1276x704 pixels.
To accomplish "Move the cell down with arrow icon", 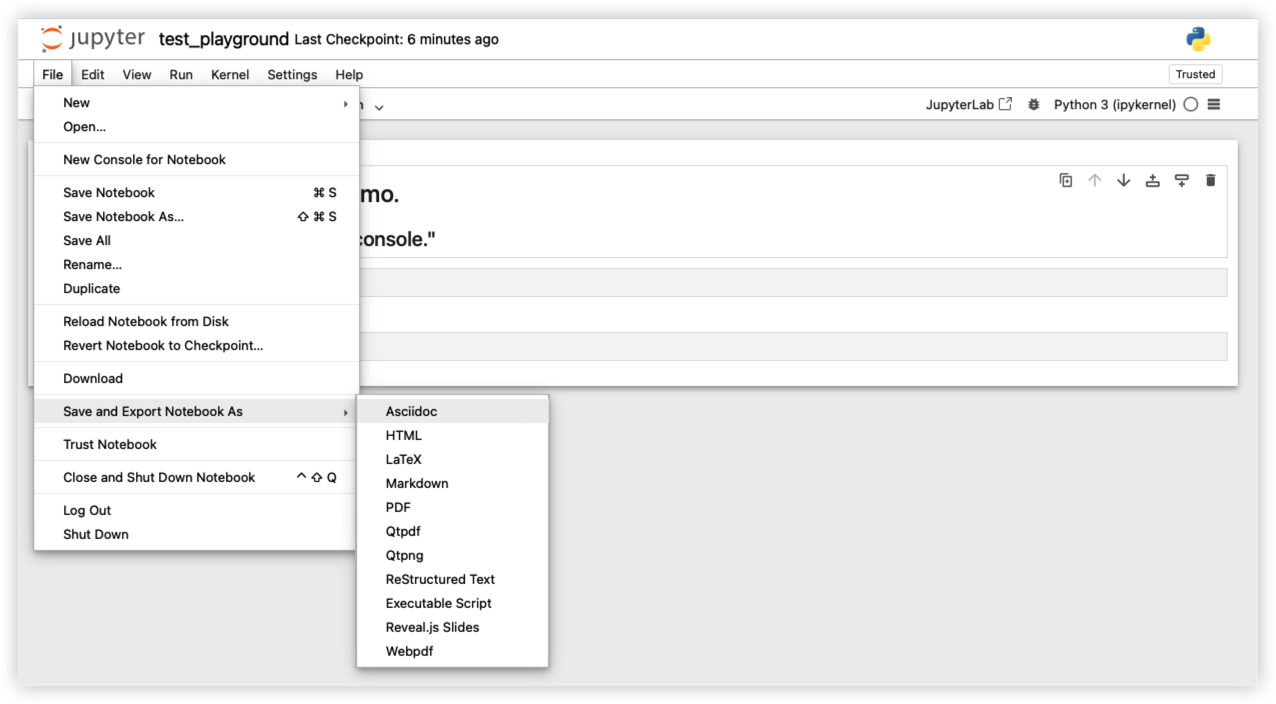I will click(1124, 180).
